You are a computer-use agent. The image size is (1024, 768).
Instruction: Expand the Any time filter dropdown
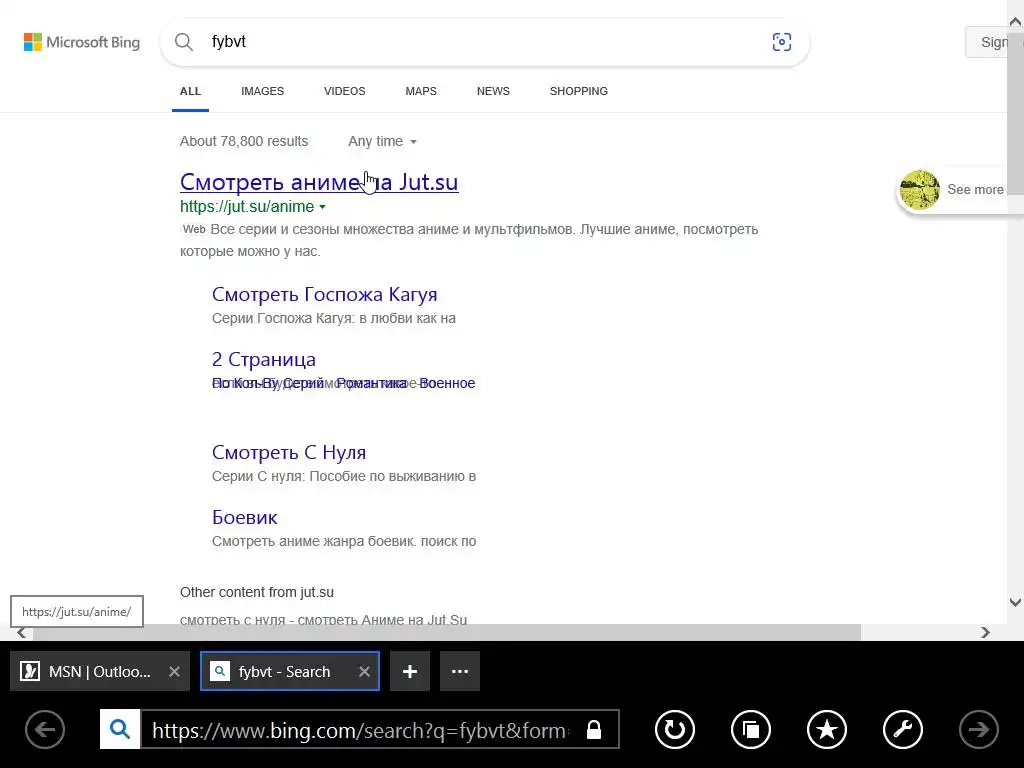382,141
